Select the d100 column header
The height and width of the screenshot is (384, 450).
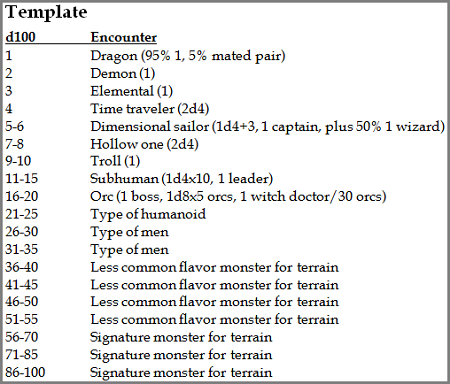tap(20, 37)
